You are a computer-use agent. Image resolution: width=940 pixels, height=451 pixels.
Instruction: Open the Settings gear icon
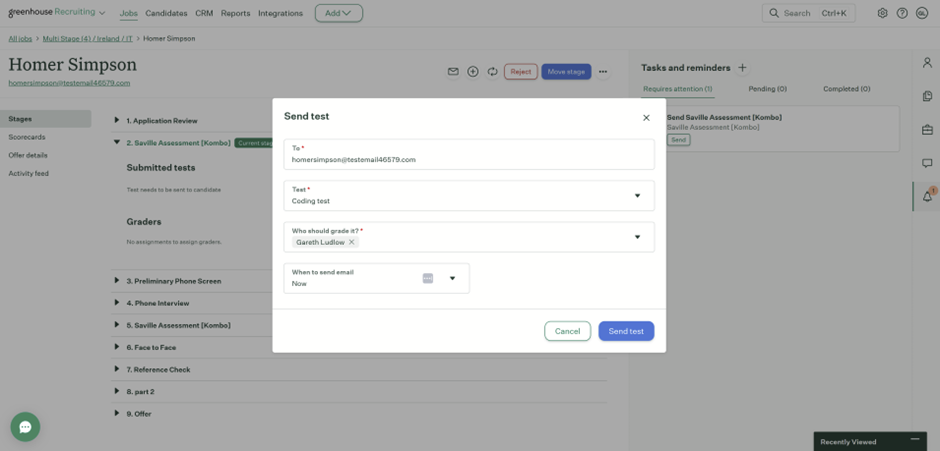tap(882, 13)
